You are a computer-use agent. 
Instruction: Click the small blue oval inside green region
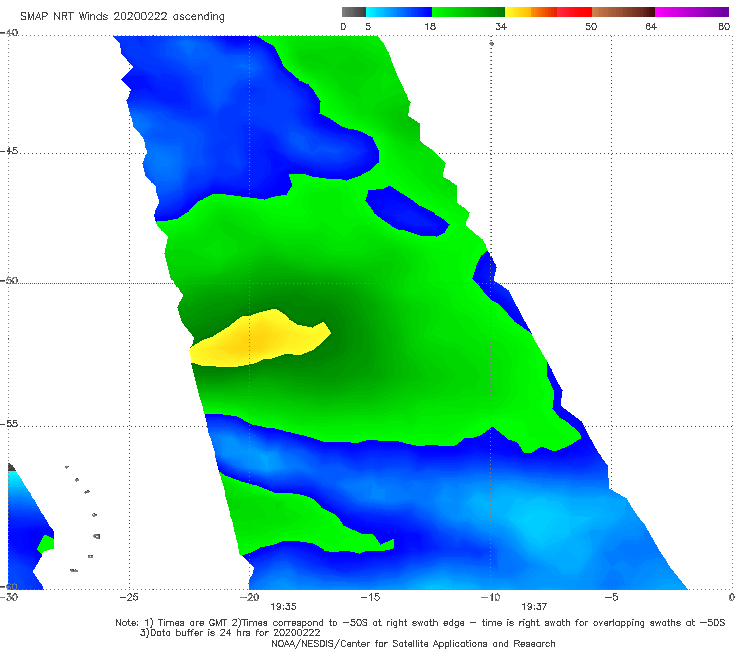click(407, 211)
